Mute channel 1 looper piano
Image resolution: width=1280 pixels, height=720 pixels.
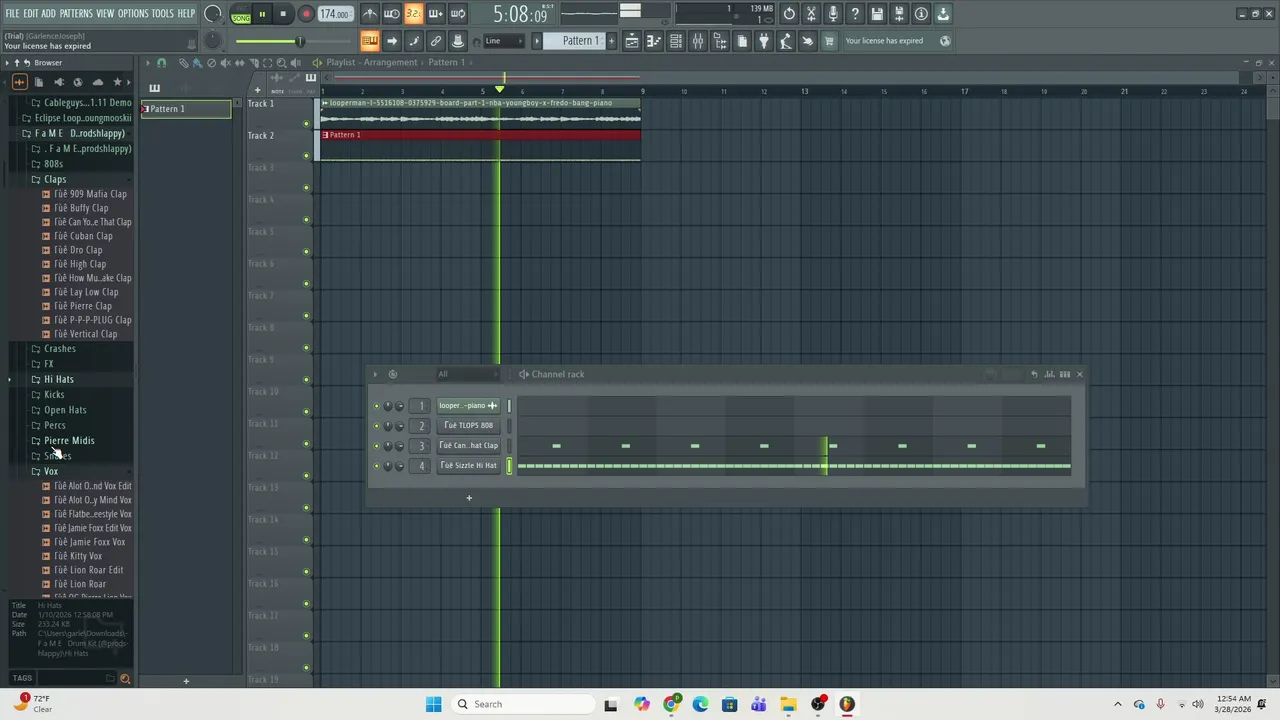coord(376,406)
